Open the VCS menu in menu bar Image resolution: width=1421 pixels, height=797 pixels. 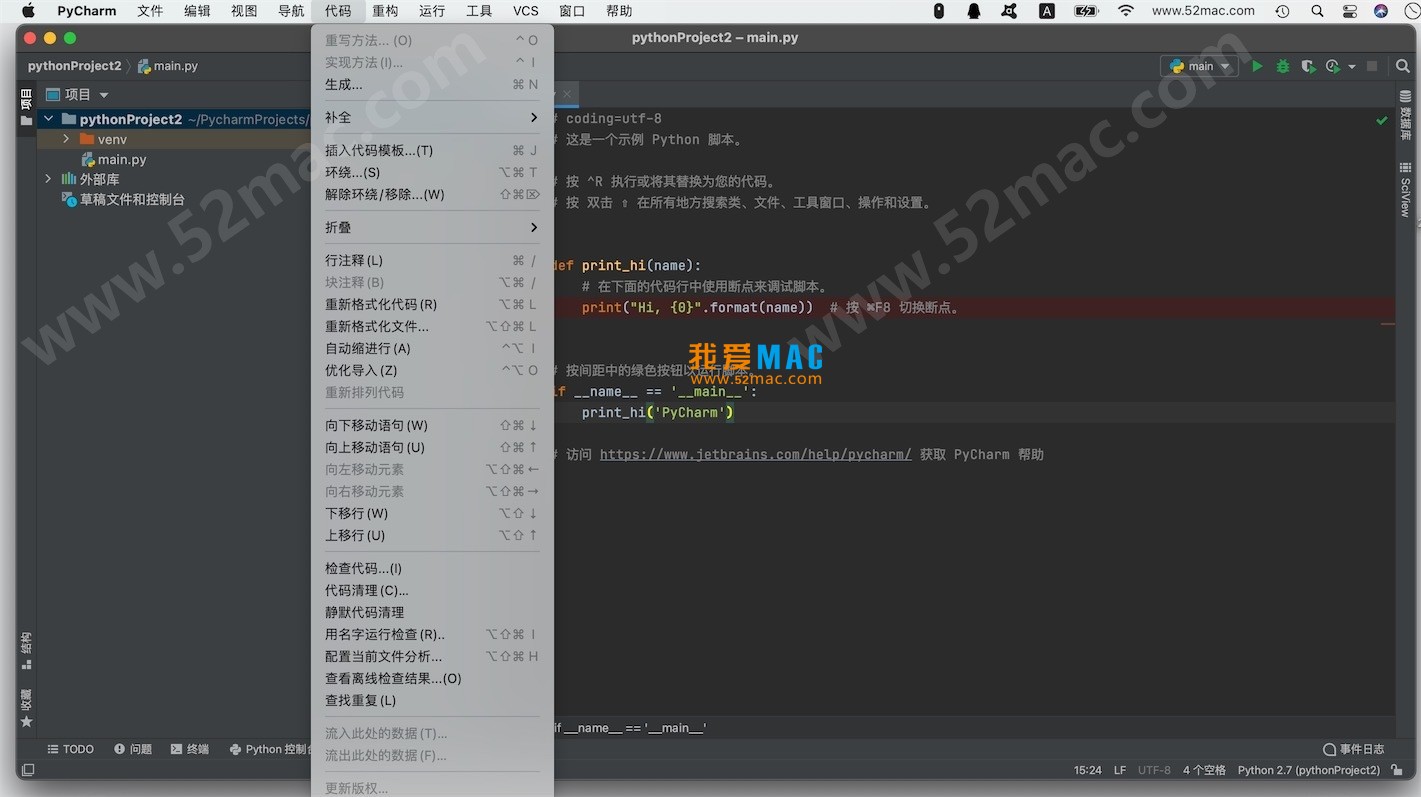(x=526, y=11)
